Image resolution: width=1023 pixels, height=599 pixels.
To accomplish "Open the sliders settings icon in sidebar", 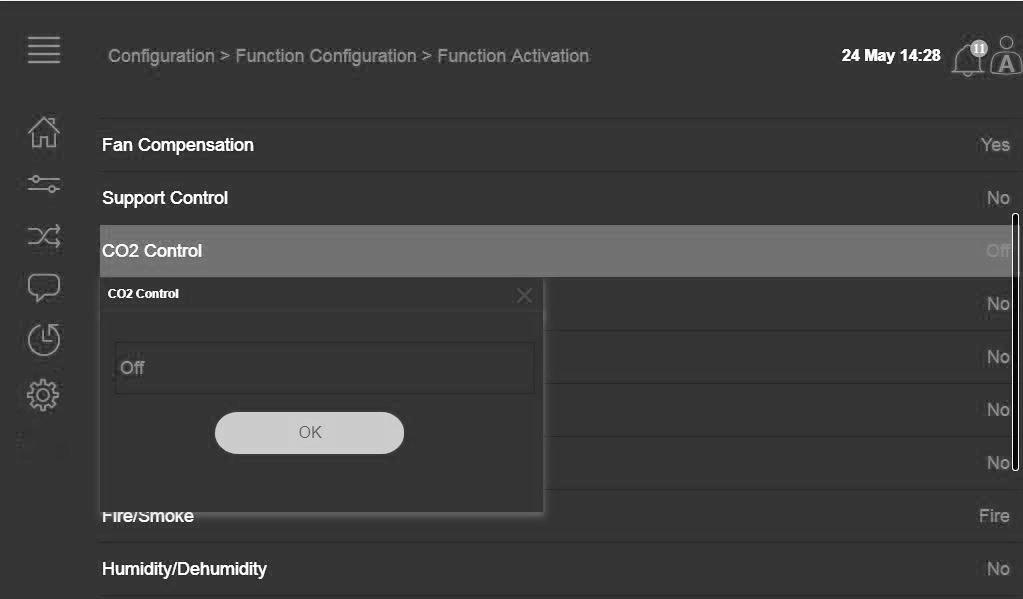I will point(44,184).
